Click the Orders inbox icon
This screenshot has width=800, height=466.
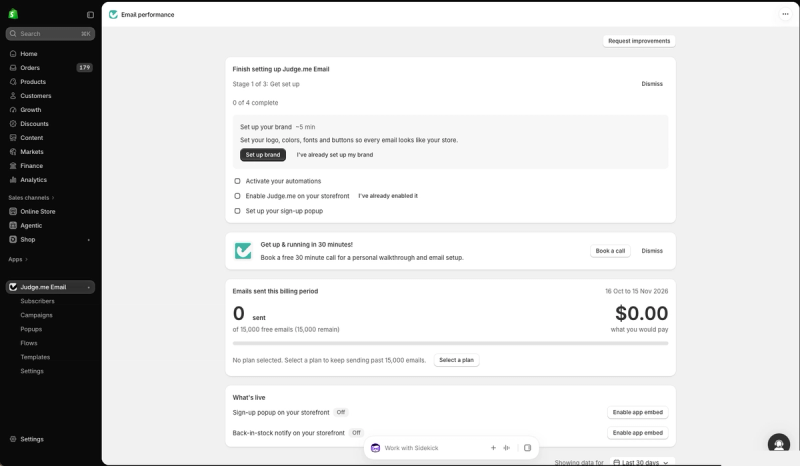pyautogui.click(x=13, y=67)
